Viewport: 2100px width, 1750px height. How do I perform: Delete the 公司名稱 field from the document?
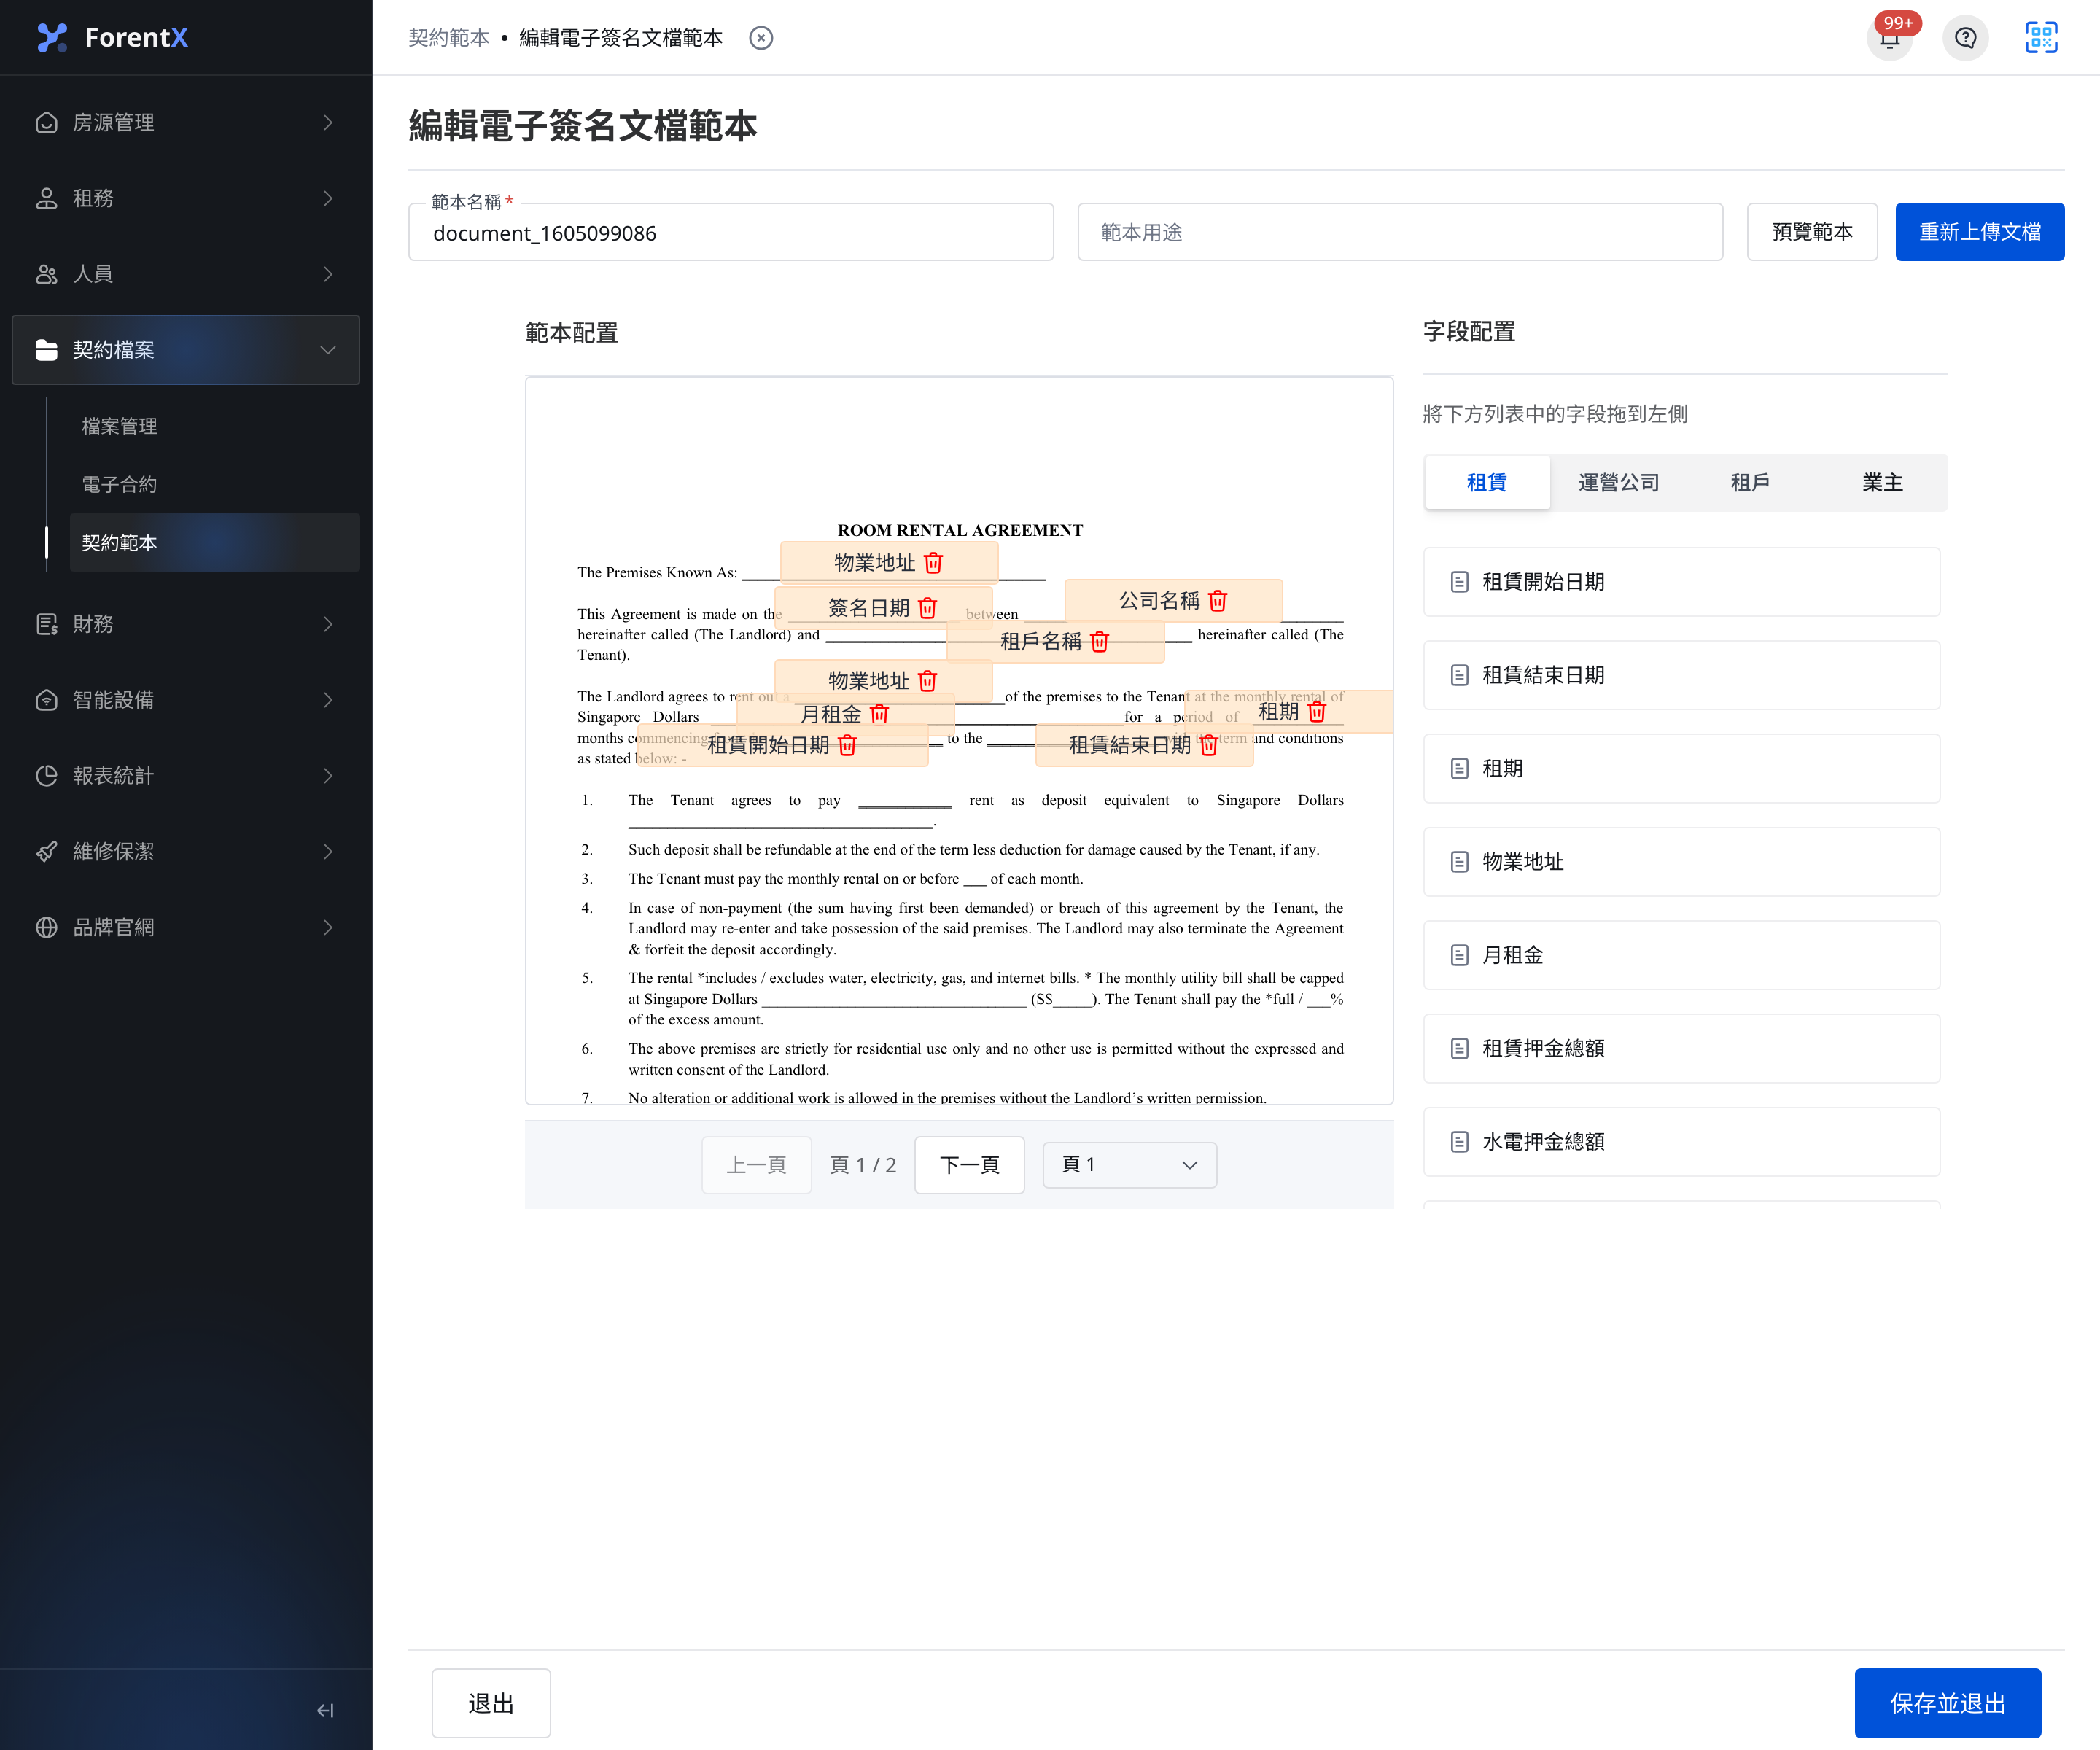[1217, 601]
